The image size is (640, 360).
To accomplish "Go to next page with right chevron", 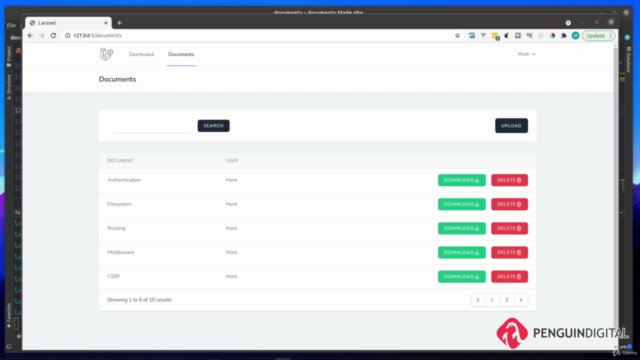I will click(x=521, y=300).
